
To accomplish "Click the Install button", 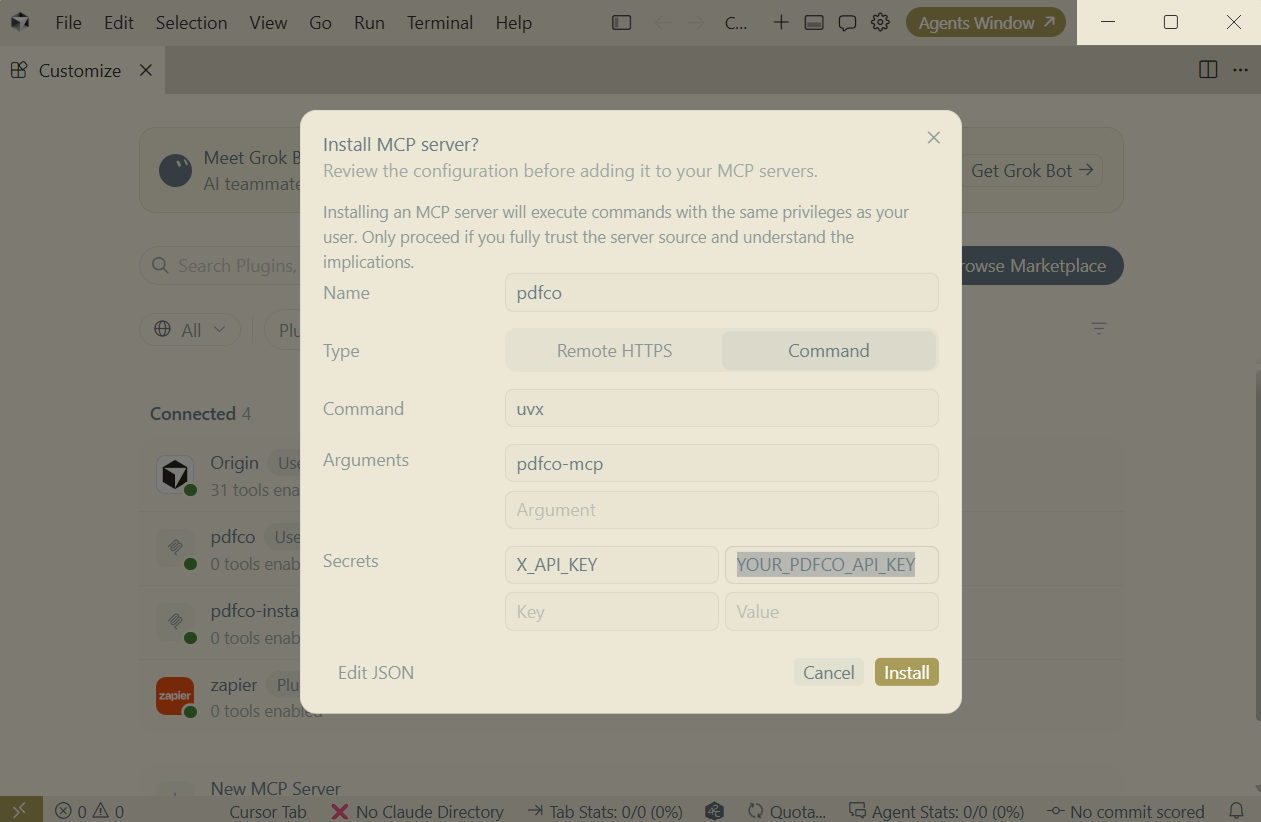I will click(x=907, y=673).
